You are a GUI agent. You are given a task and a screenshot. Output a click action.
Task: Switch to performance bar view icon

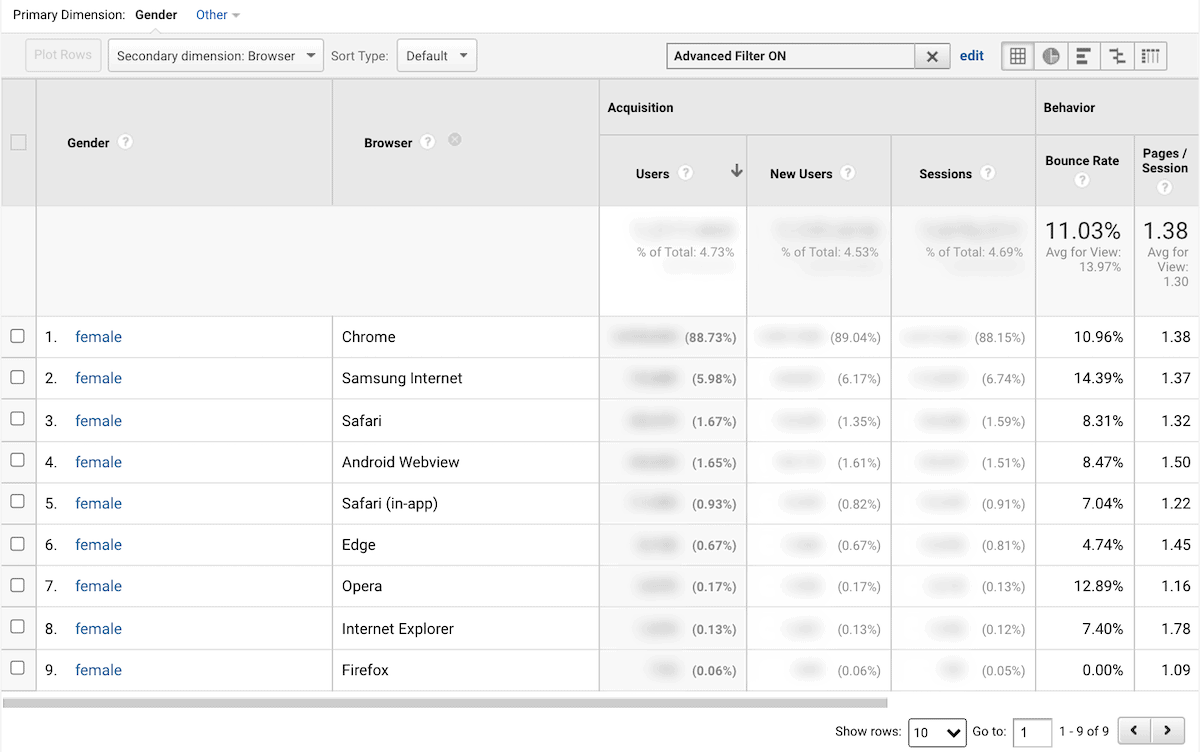(1084, 56)
